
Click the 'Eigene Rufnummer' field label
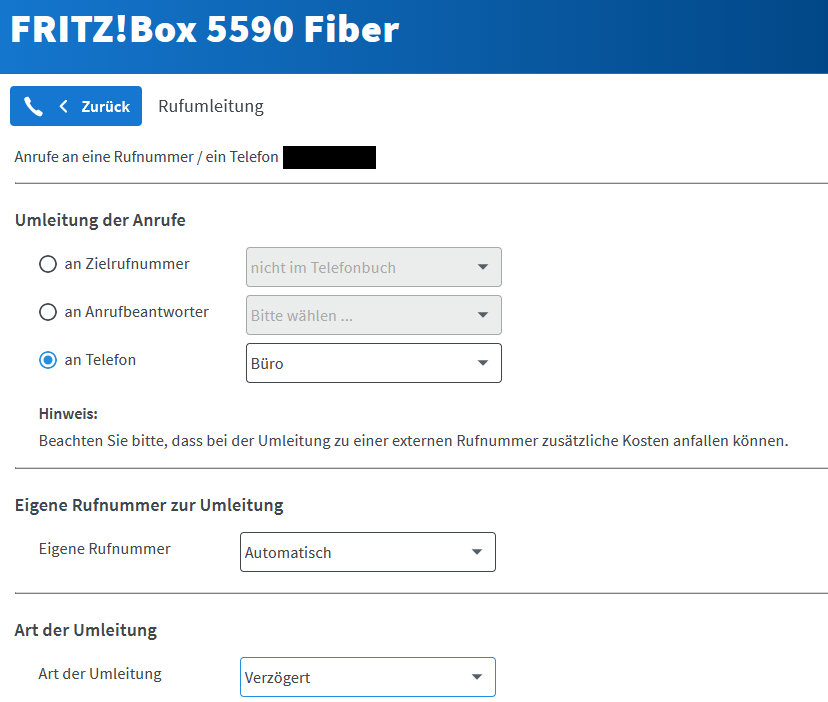pyautogui.click(x=104, y=549)
